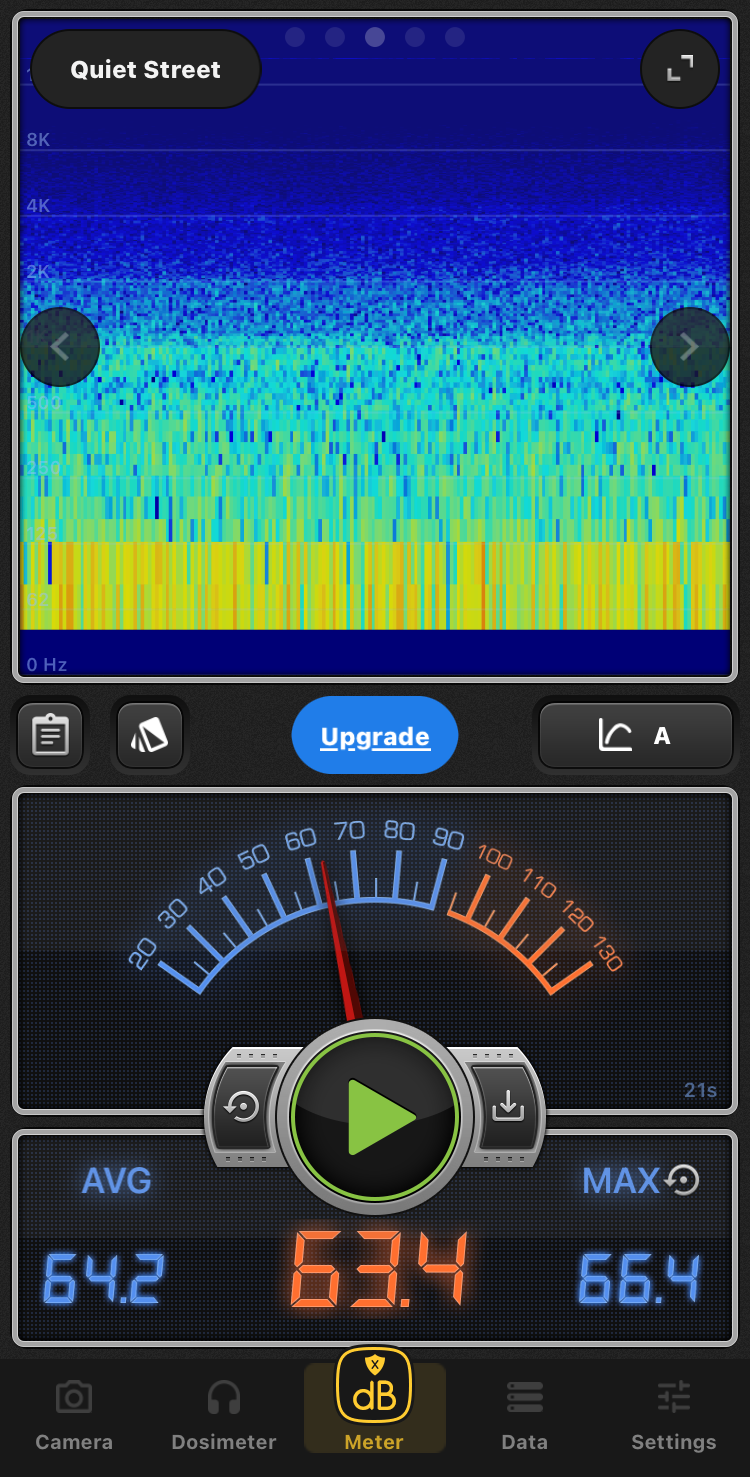
Task: Tap the Quiet Street label button
Action: point(146,70)
